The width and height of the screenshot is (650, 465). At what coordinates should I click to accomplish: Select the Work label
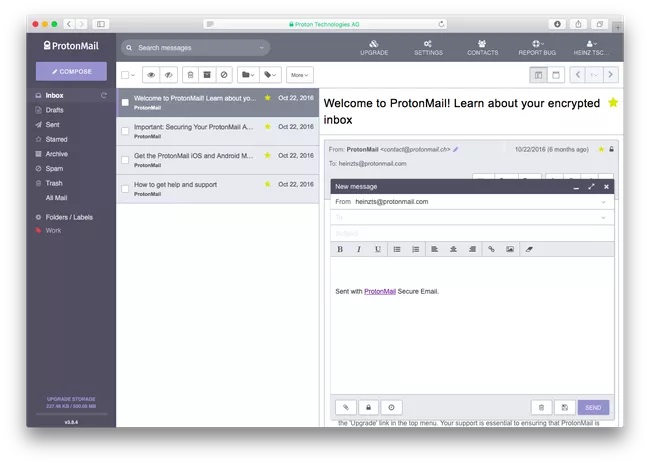tap(53, 230)
